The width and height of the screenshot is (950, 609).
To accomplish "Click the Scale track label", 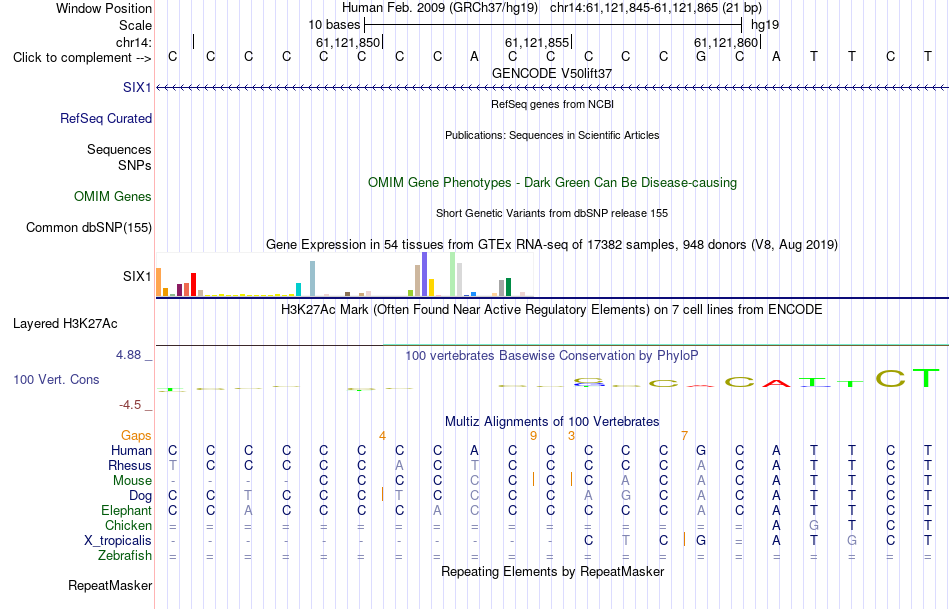I will point(135,25).
